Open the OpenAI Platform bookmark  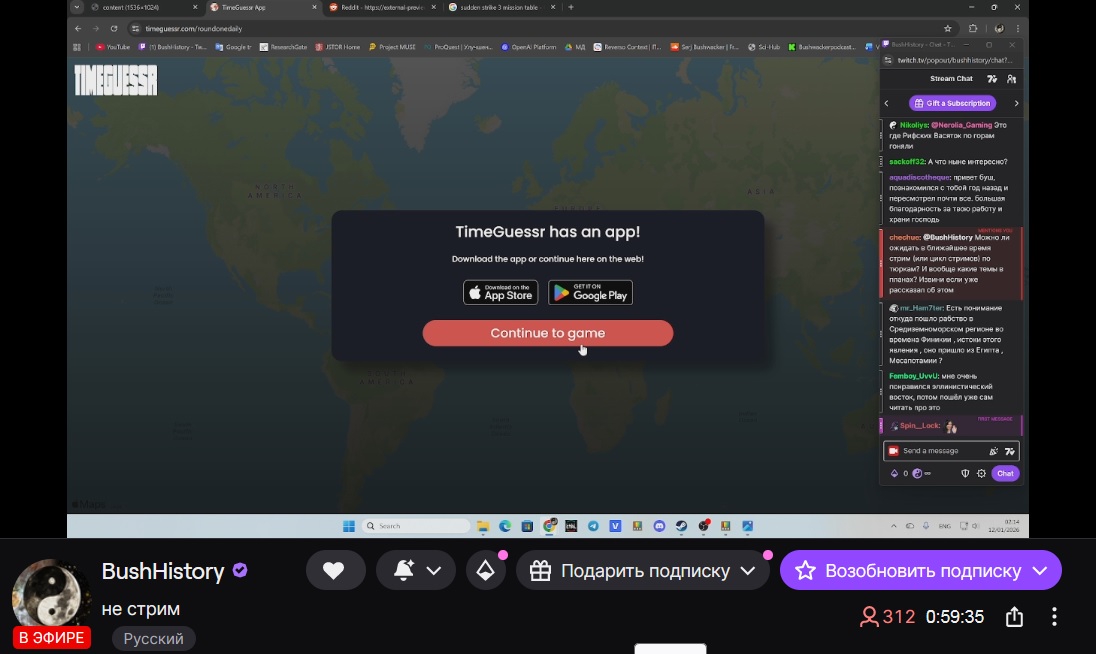[x=528, y=47]
